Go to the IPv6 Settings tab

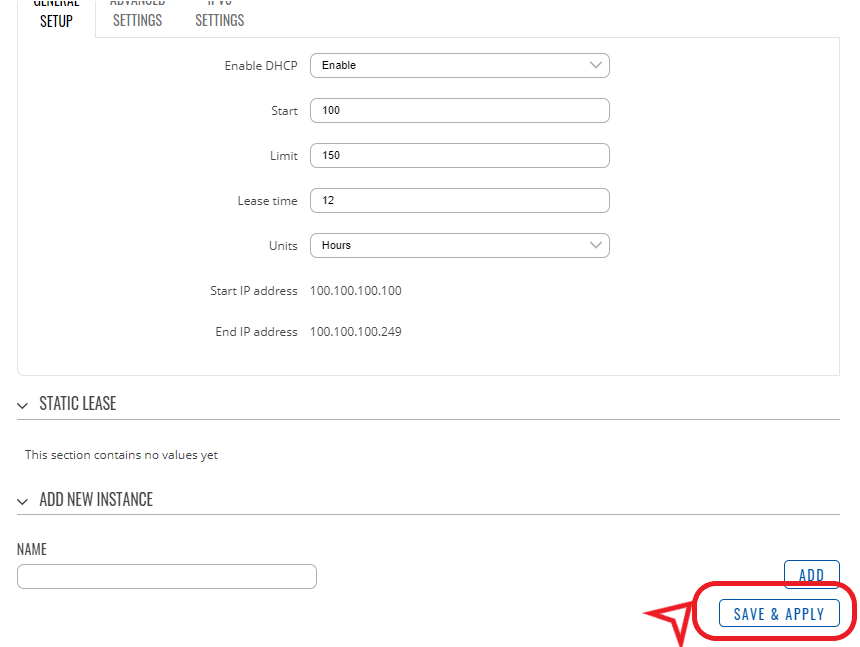point(219,15)
